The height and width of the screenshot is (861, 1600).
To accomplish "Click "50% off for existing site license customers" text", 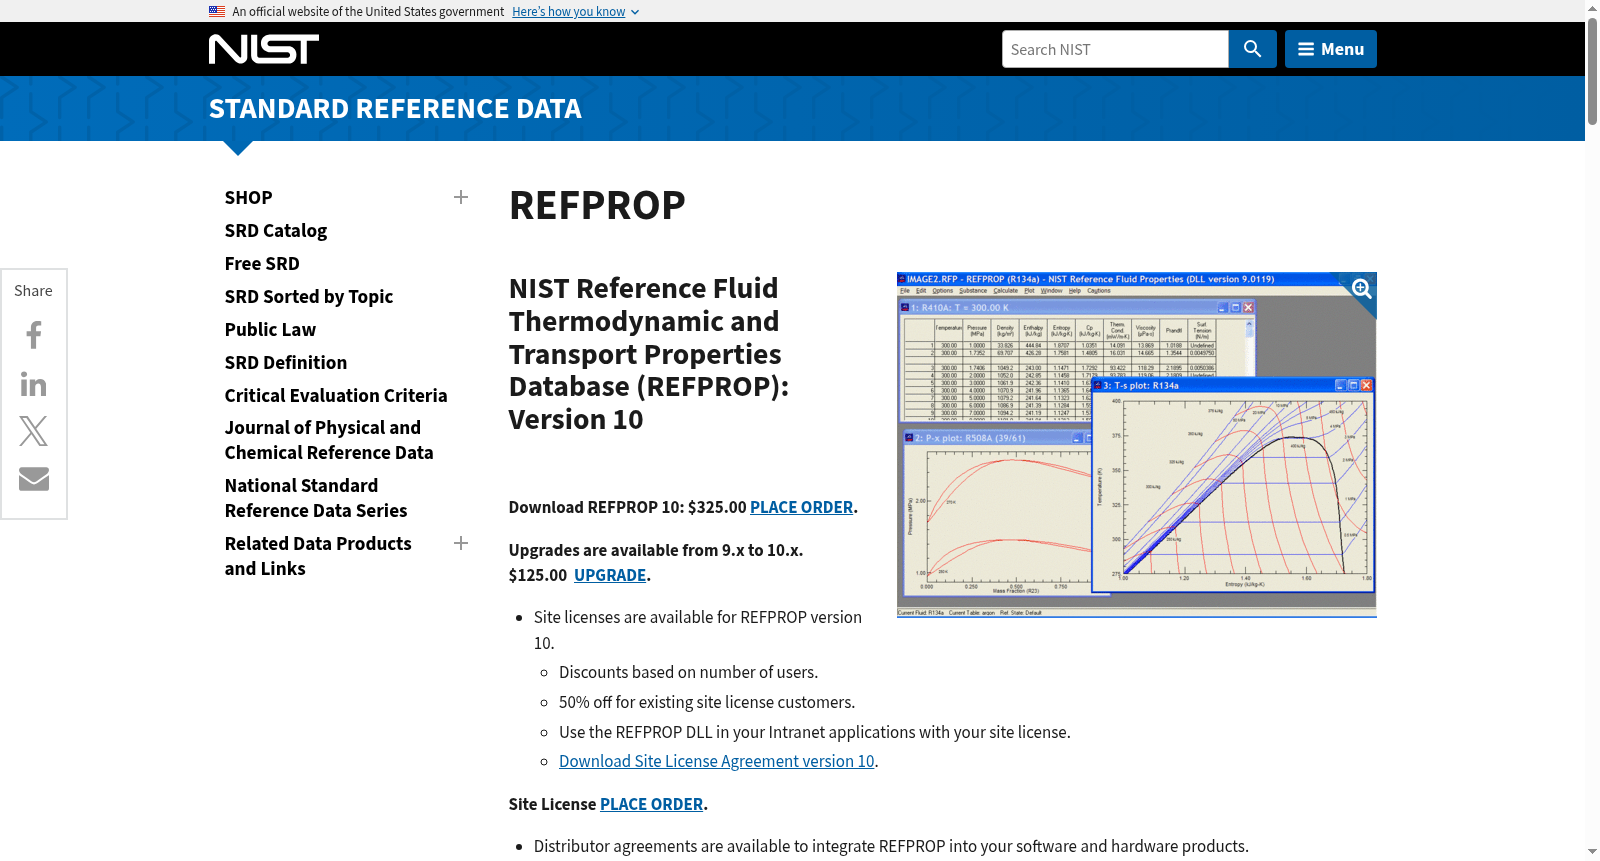I will coord(707,702).
